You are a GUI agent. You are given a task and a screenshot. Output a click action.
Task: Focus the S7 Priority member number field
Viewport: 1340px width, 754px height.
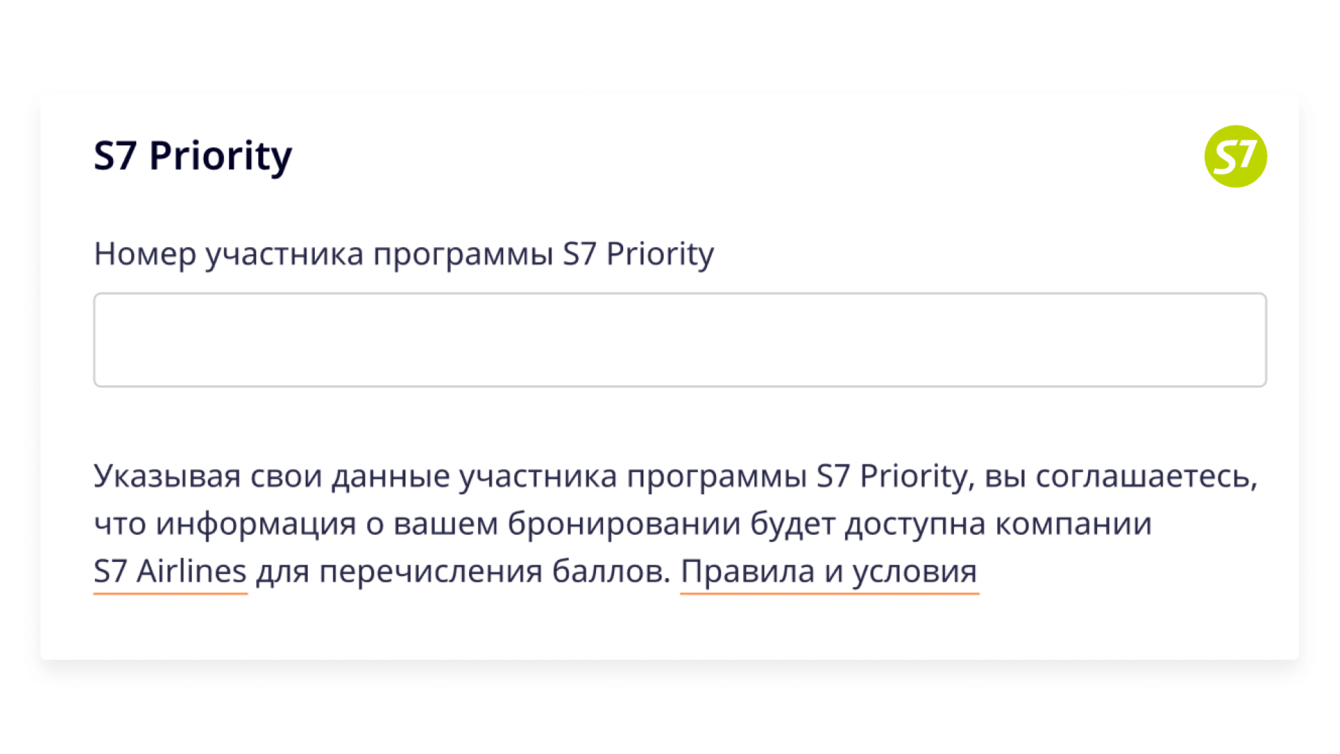coord(679,340)
